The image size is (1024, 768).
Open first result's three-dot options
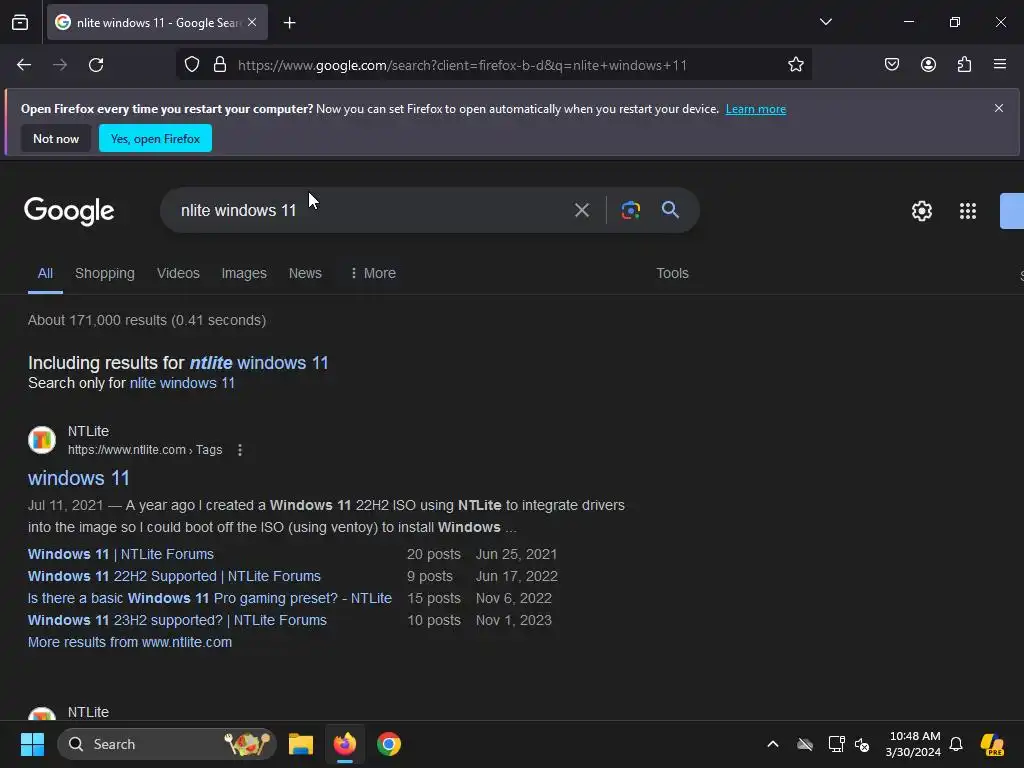point(240,450)
